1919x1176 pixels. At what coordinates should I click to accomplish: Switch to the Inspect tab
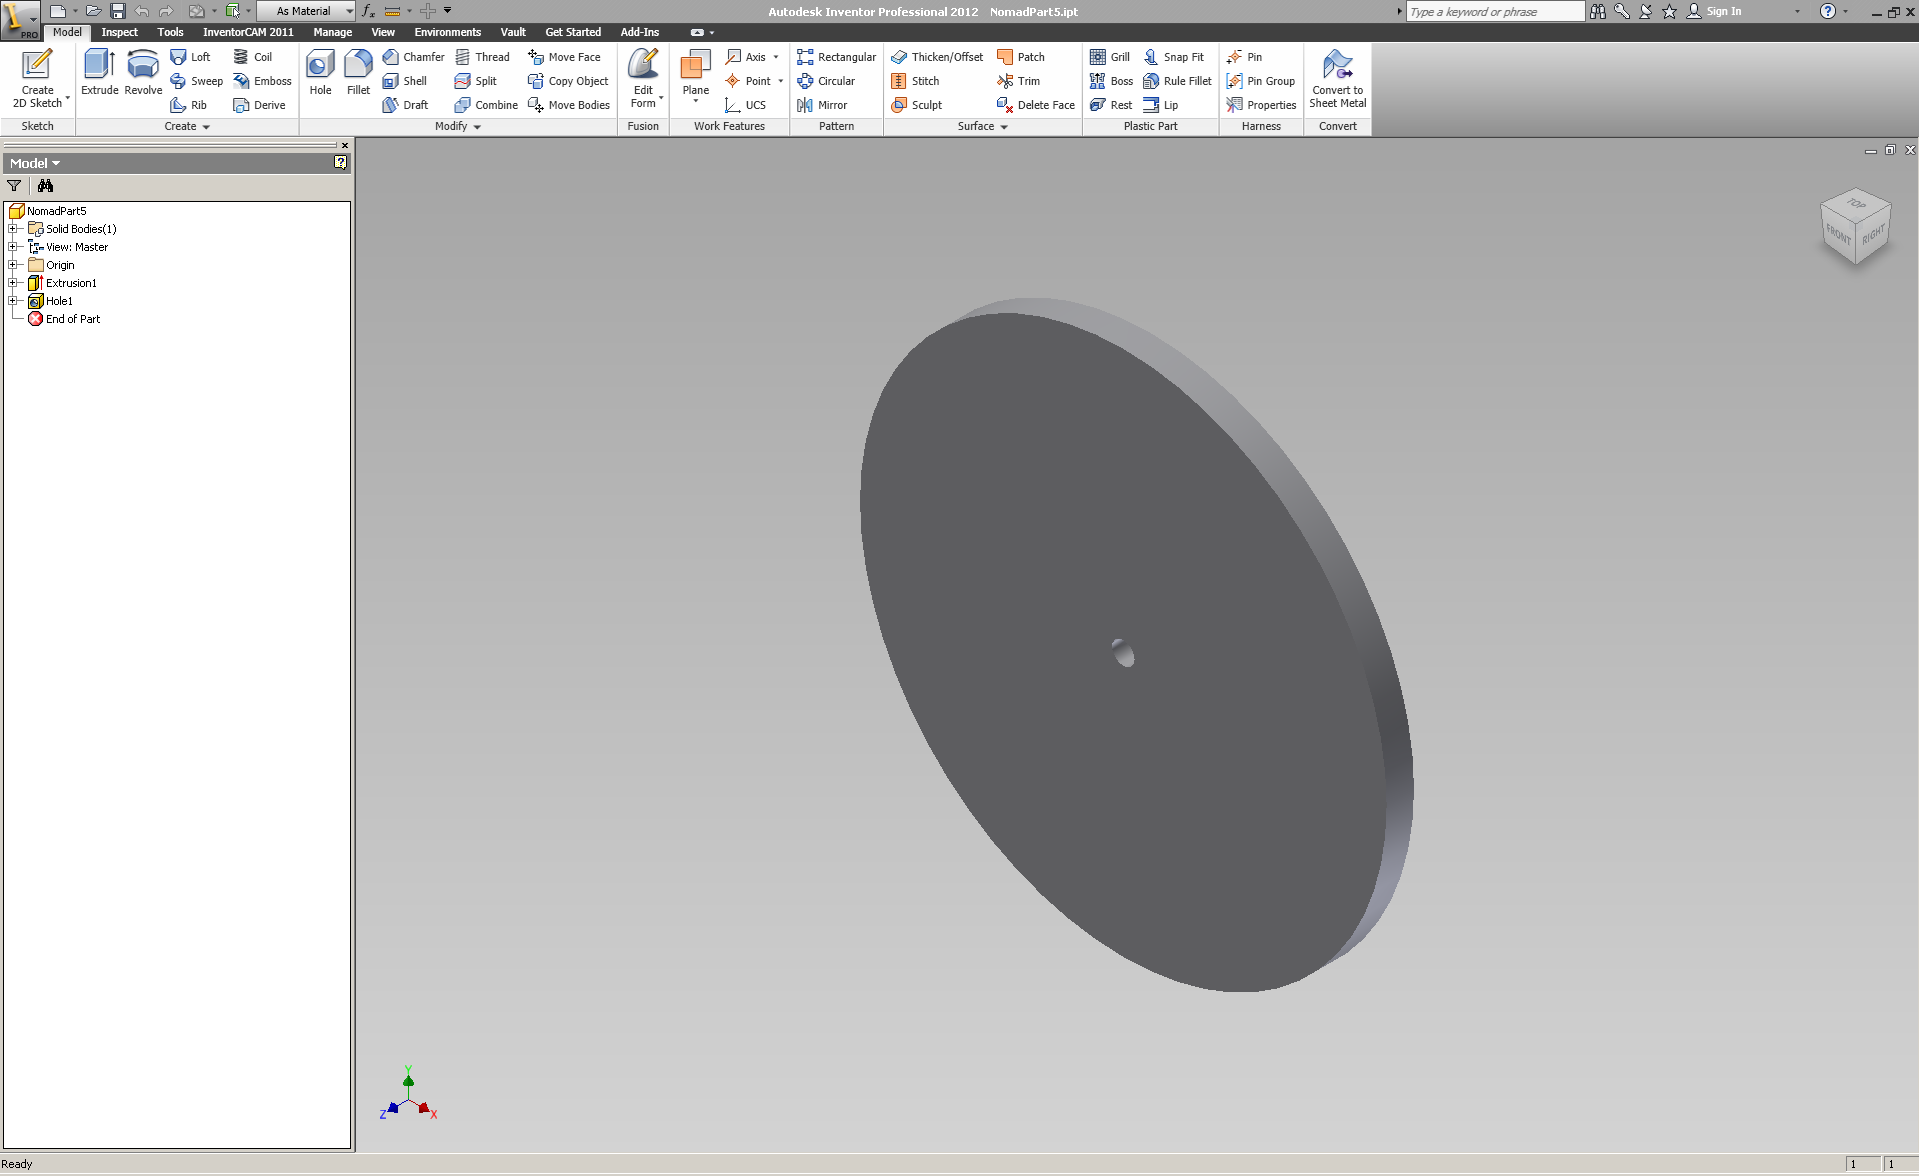pyautogui.click(x=119, y=32)
